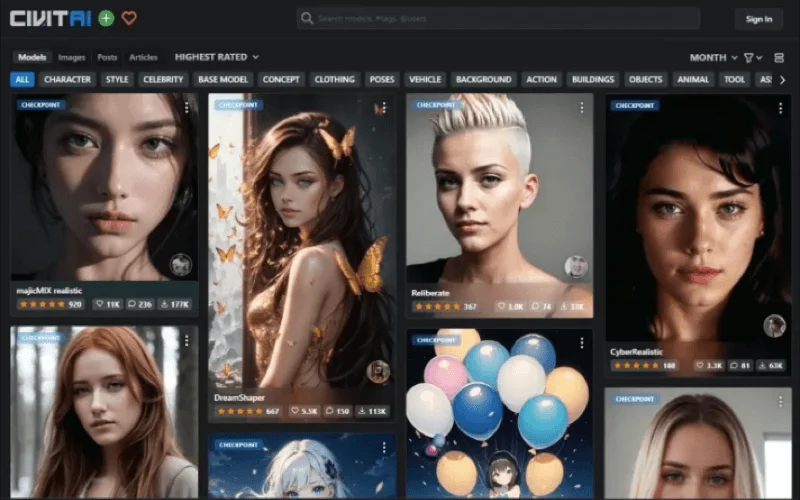
Task: Click comments count on majicMIX realistic
Action: click(x=140, y=304)
